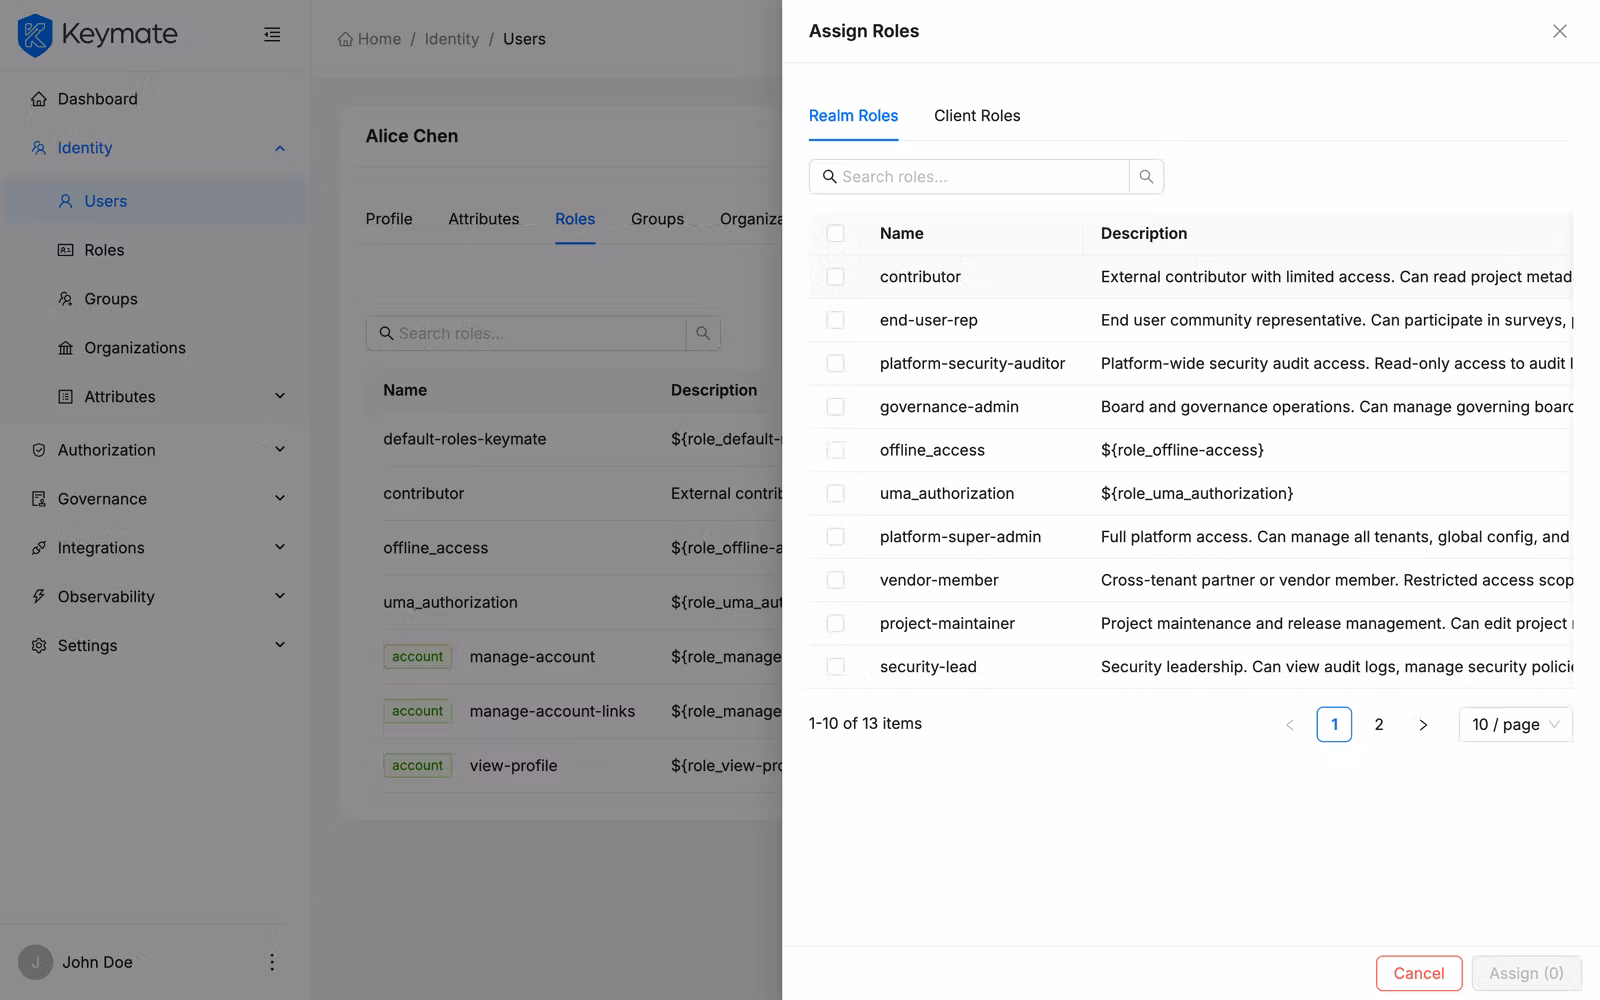1600x1000 pixels.
Task: Click the search icon above the roles table
Action: coord(702,333)
